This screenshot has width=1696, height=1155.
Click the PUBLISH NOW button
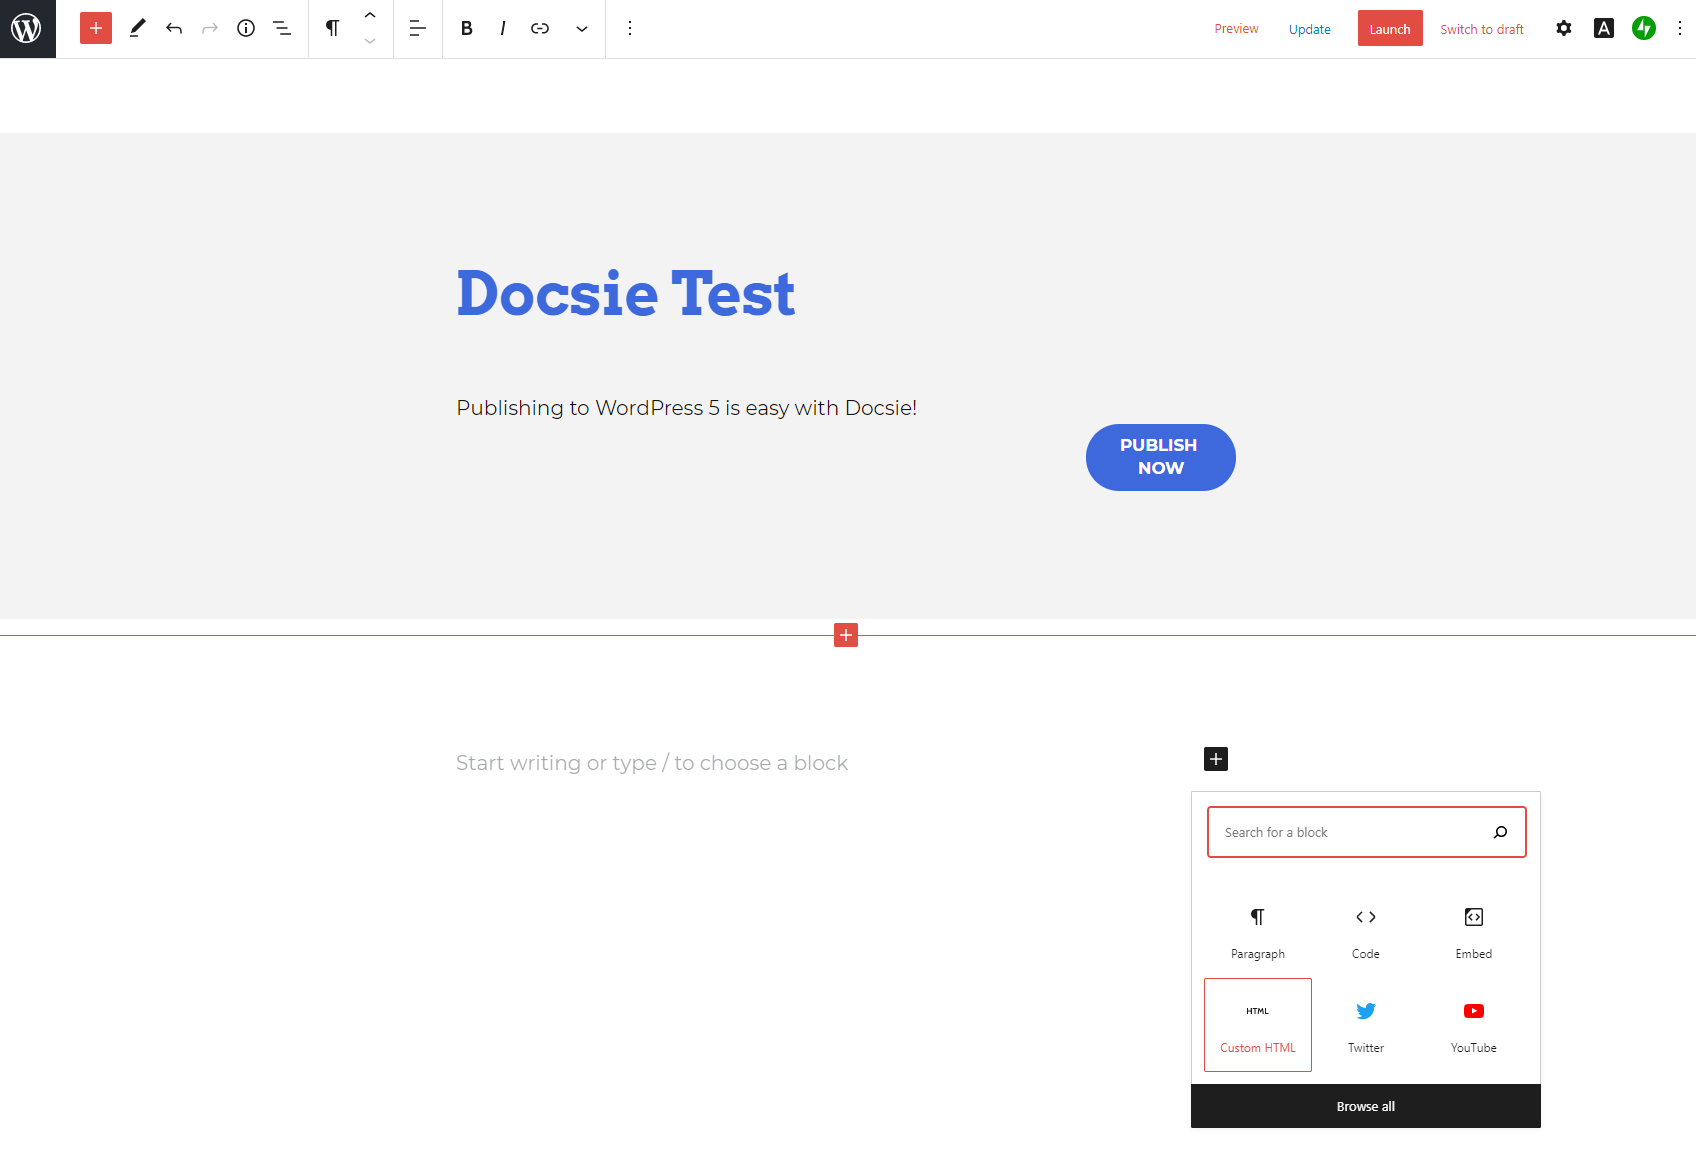click(x=1161, y=457)
